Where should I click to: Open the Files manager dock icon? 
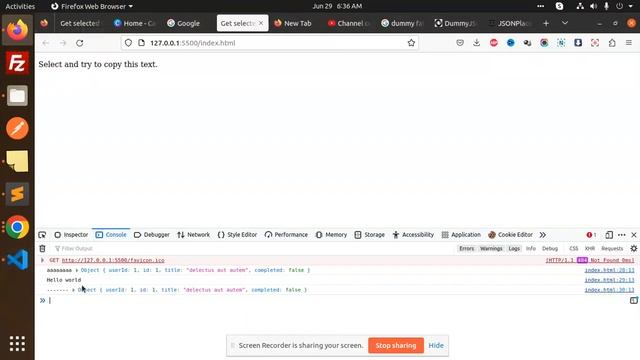coord(17,96)
